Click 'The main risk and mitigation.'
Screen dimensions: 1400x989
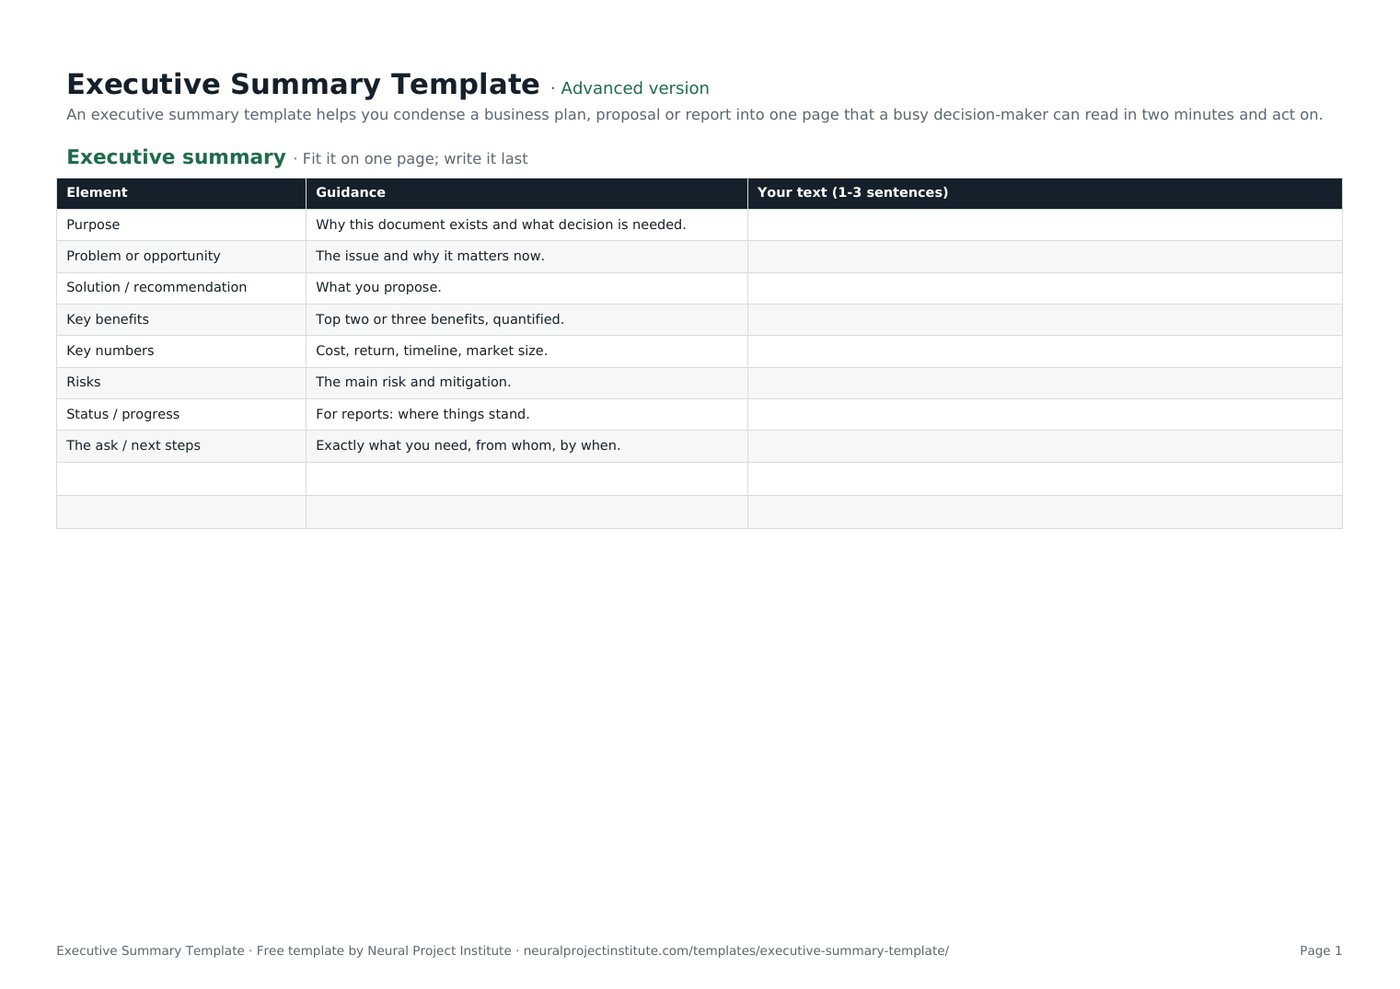pyautogui.click(x=413, y=382)
